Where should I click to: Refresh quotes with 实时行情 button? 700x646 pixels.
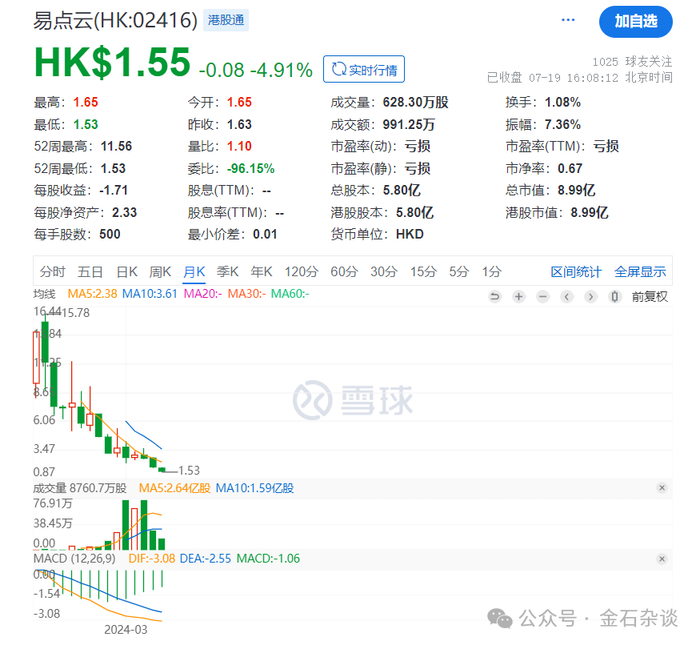[x=364, y=69]
